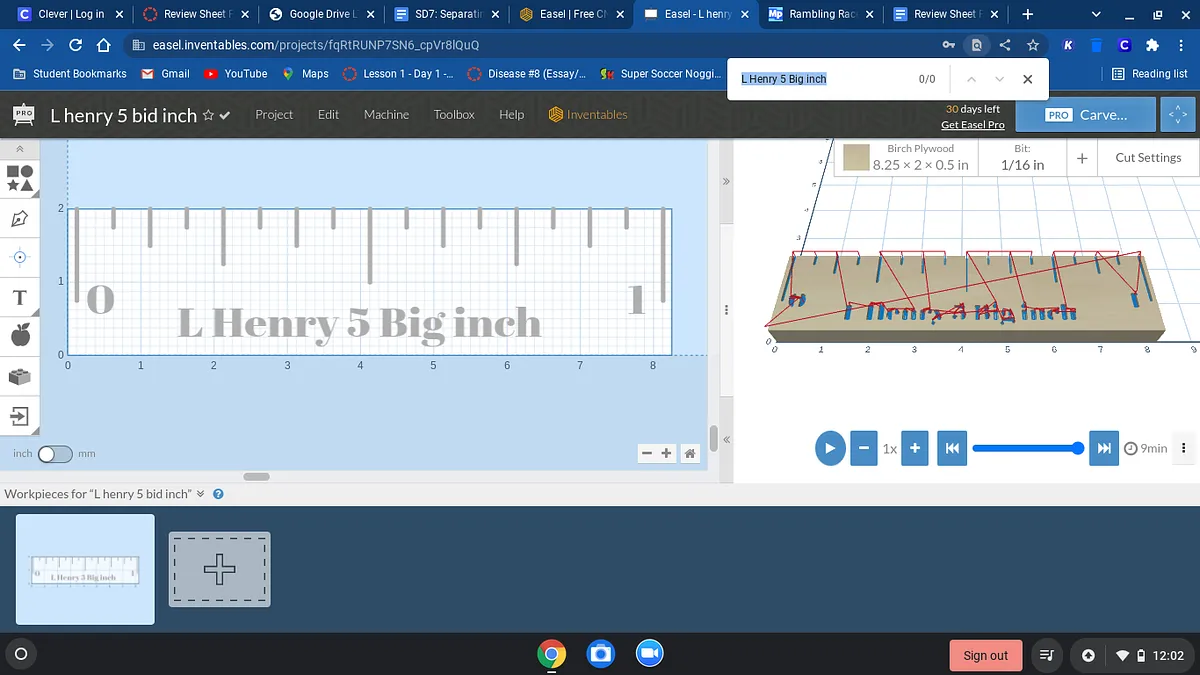The height and width of the screenshot is (675, 1200).
Task: Click the Get Easel Pro link
Action: 972,124
